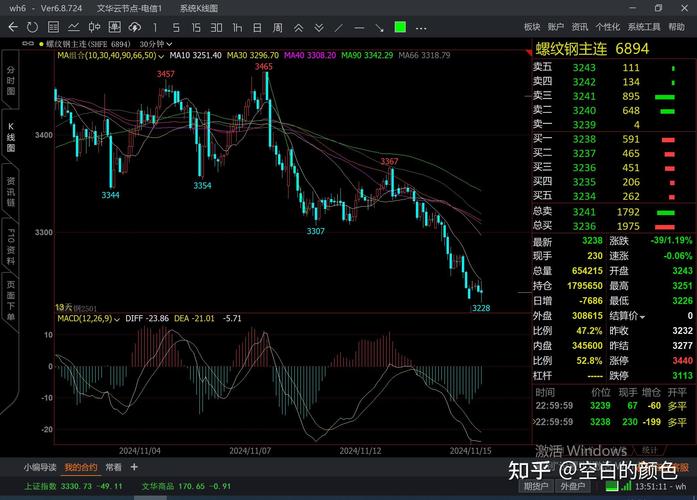Click the green square color swatch
Screen dimensions: 697x500
point(400,27)
